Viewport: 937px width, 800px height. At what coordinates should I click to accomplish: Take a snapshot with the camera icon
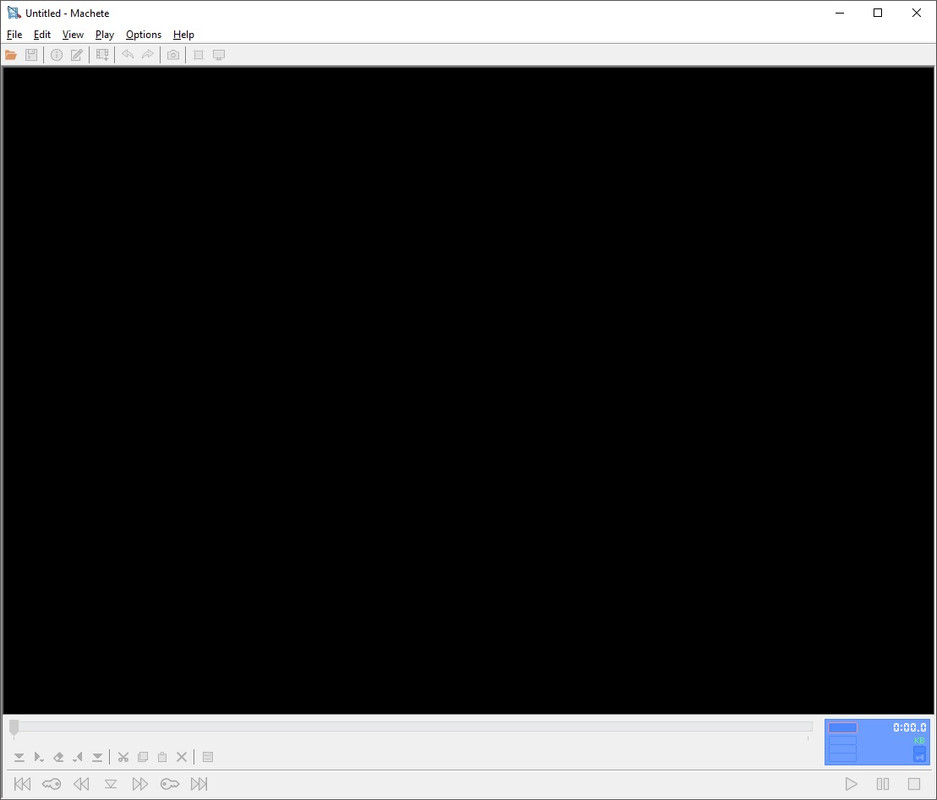173,55
